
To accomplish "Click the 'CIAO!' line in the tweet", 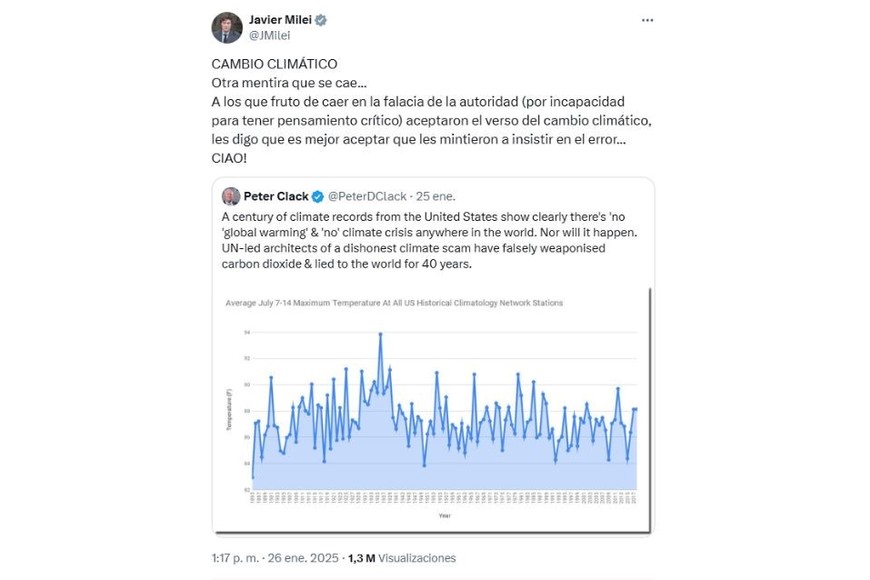I will pyautogui.click(x=231, y=159).
